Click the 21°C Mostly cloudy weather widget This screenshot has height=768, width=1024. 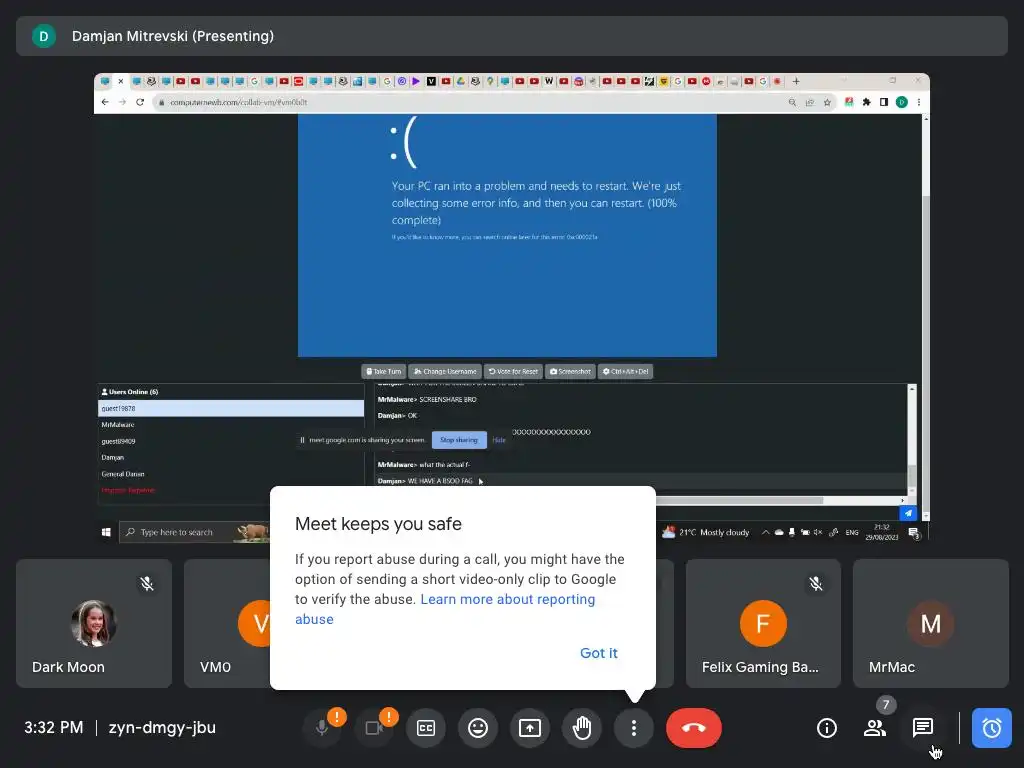click(705, 532)
